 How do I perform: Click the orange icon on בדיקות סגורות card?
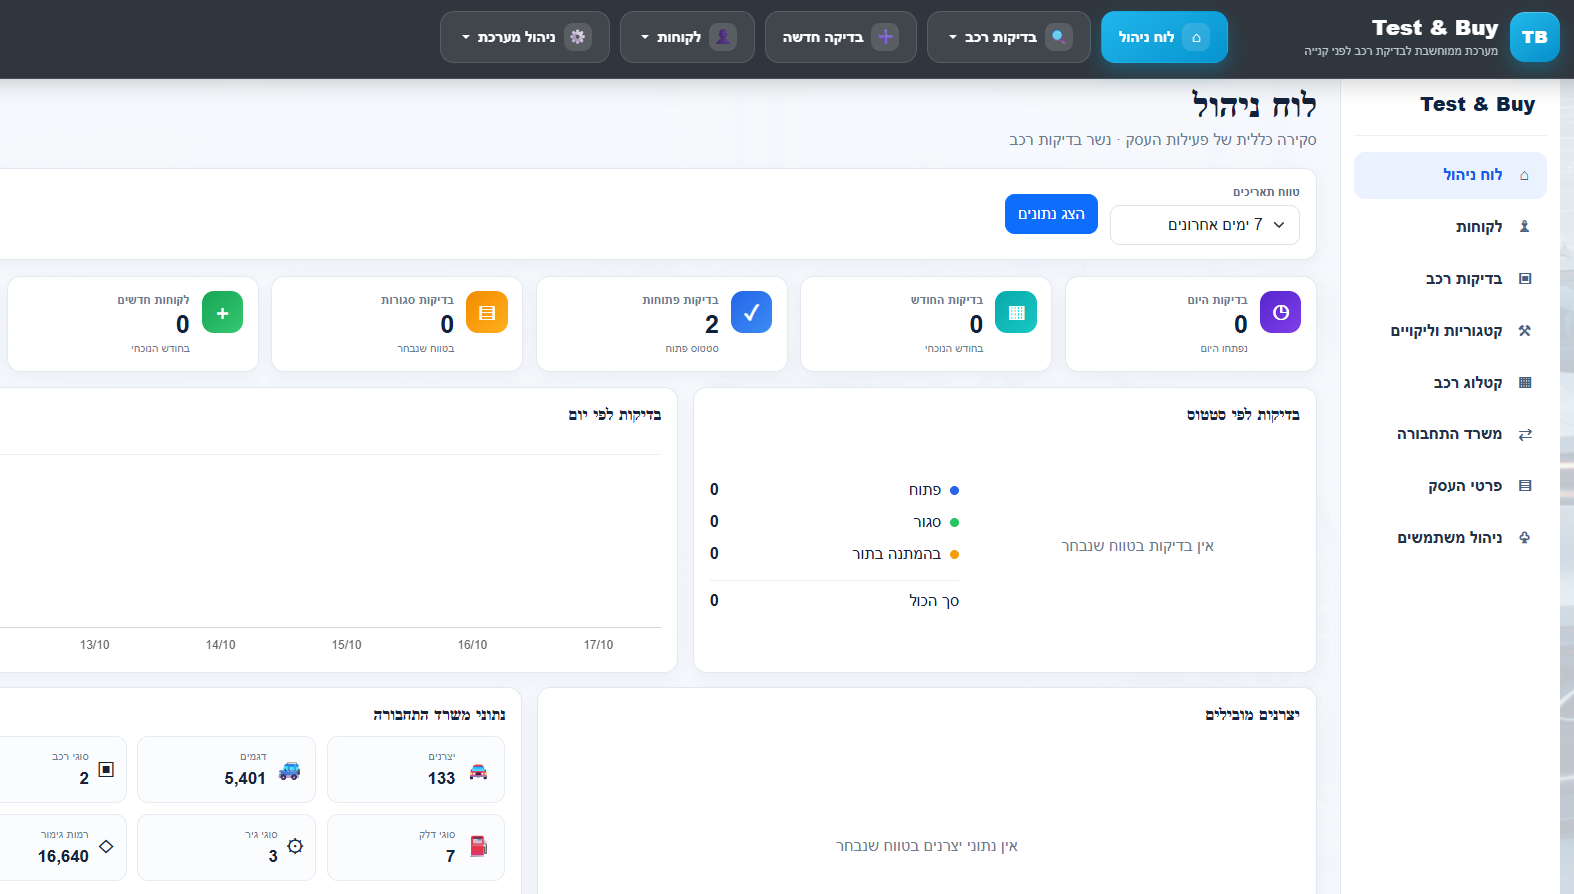tap(487, 312)
